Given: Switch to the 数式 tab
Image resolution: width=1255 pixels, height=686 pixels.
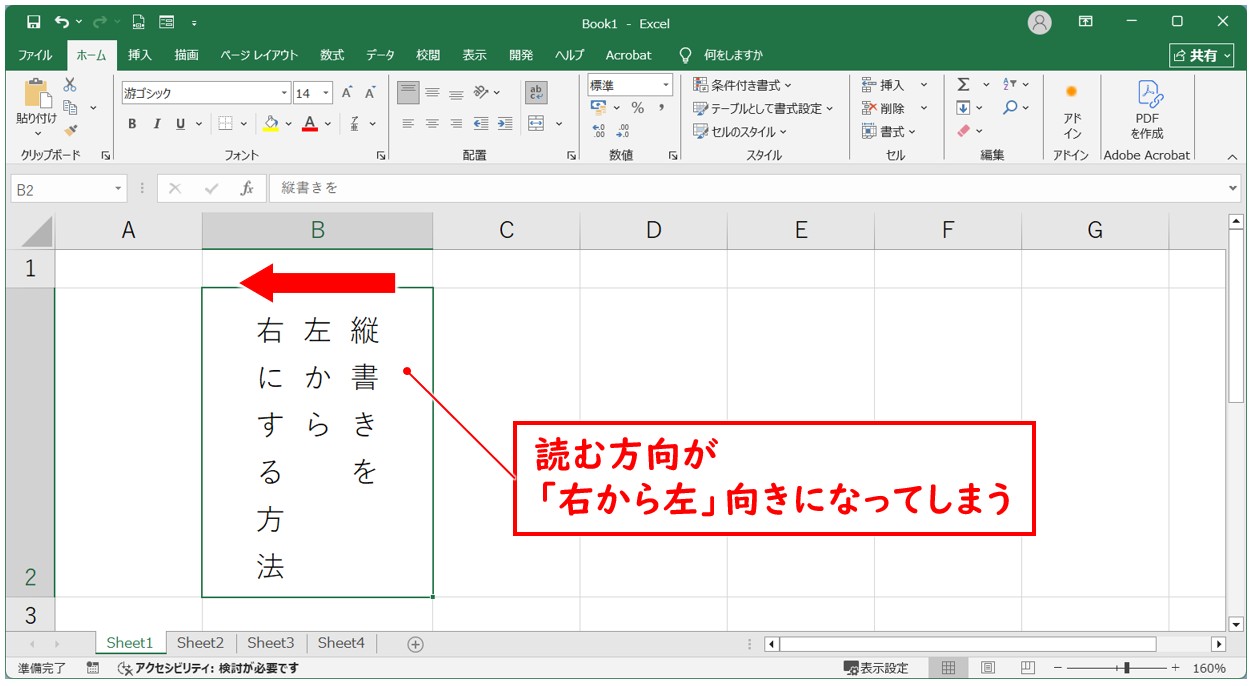Looking at the screenshot, I should 332,55.
